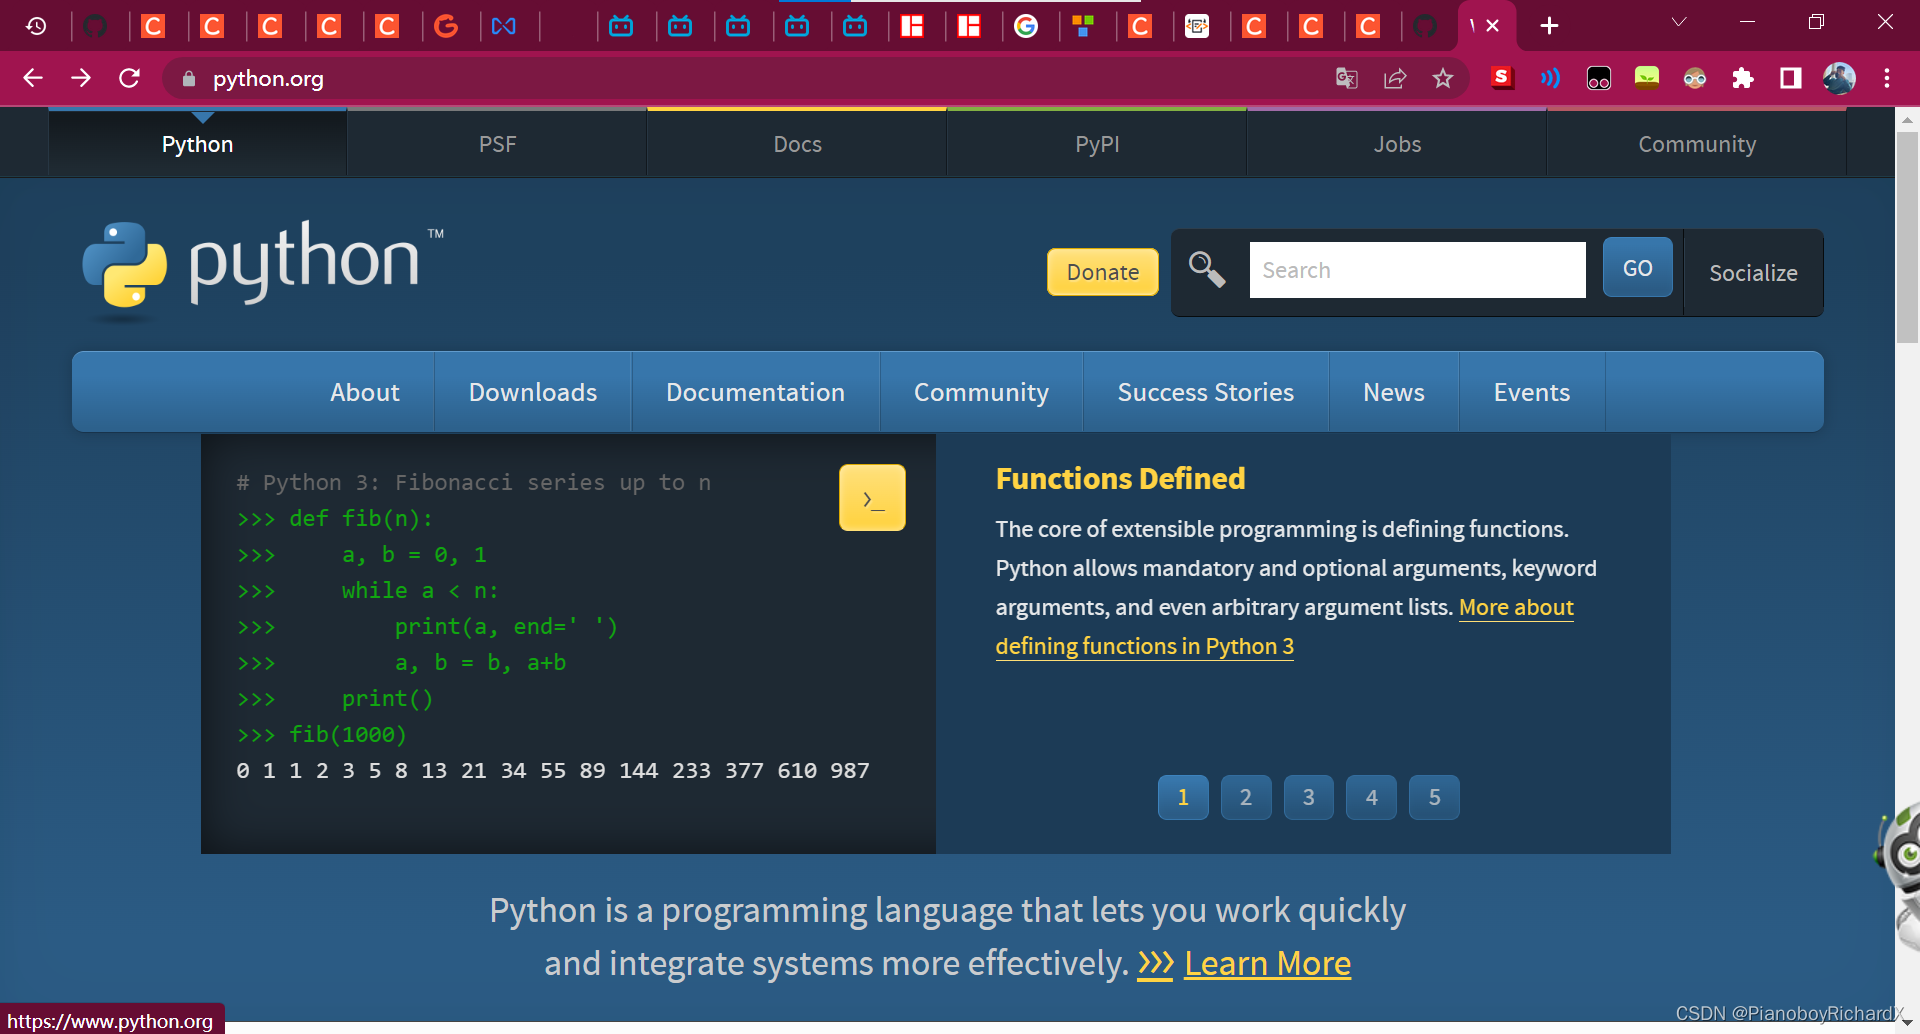Open the green sprout extension
Viewport: 1920px width, 1034px height.
[x=1647, y=78]
